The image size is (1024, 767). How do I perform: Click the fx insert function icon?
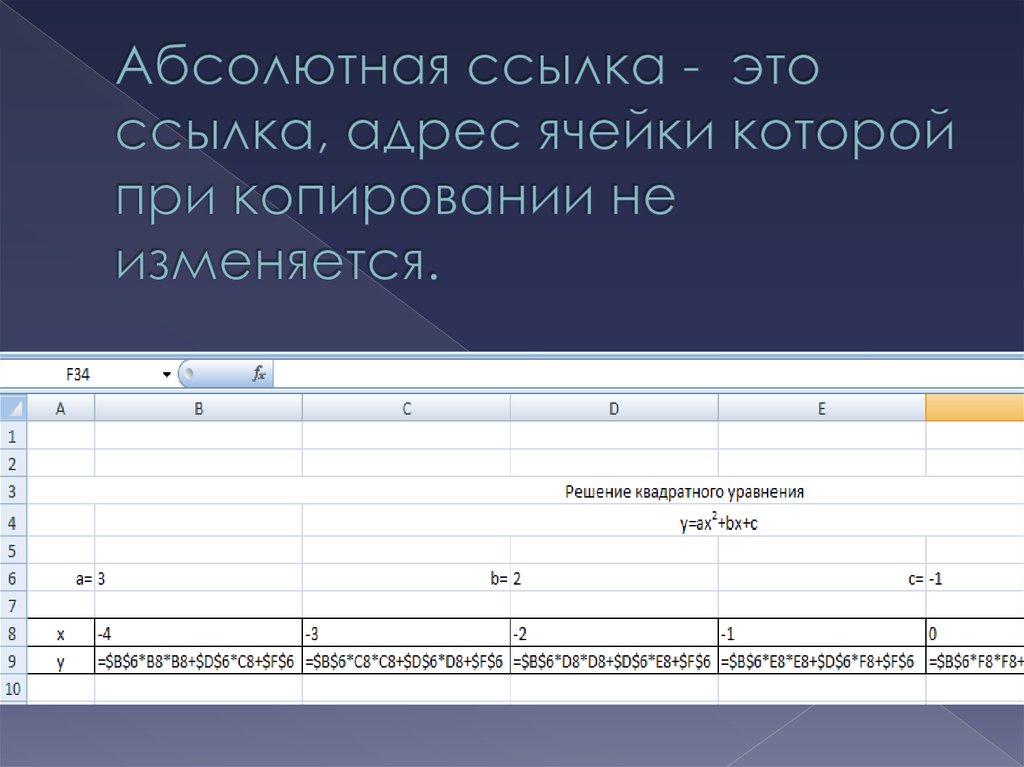[x=259, y=374]
